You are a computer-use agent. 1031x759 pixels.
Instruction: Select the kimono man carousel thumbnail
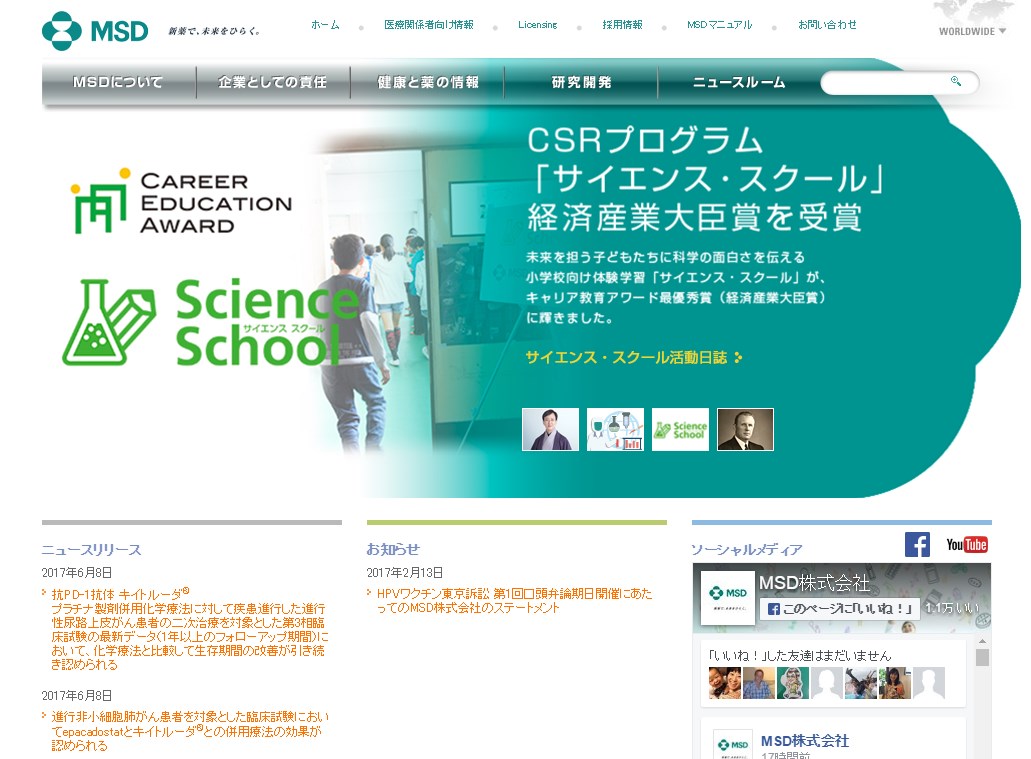550,429
